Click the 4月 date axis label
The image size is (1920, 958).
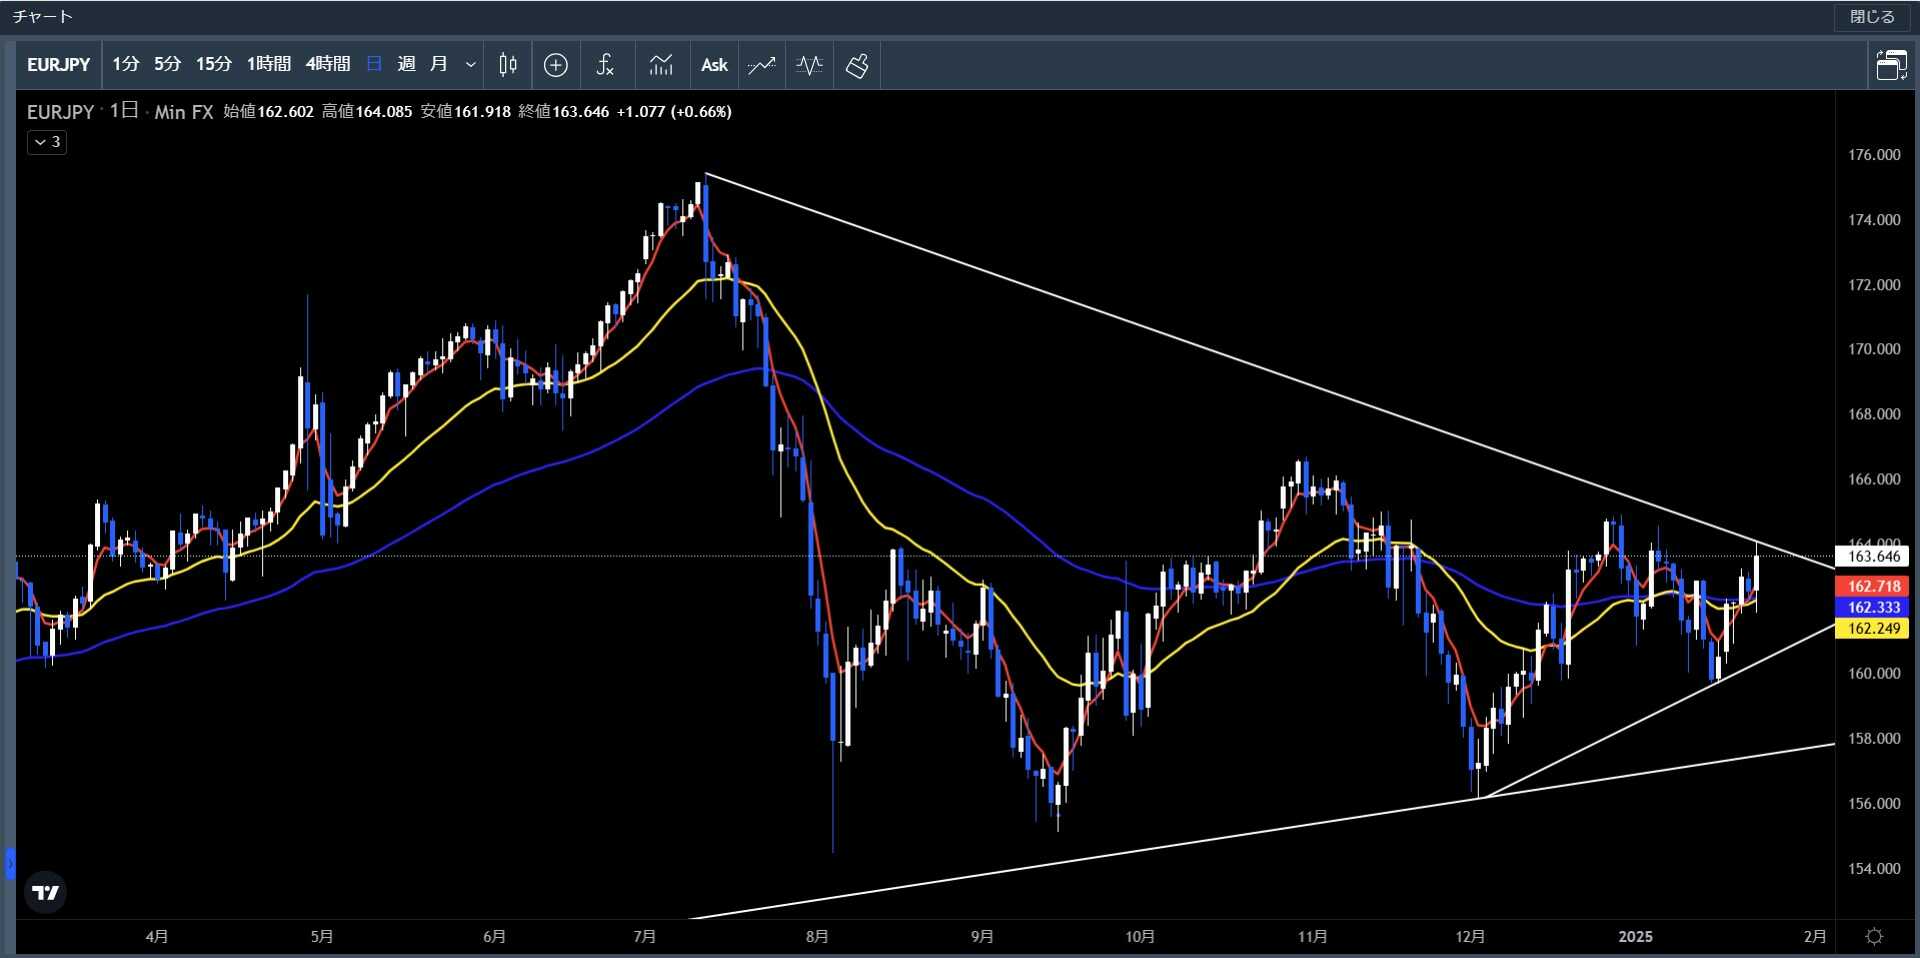pyautogui.click(x=156, y=937)
